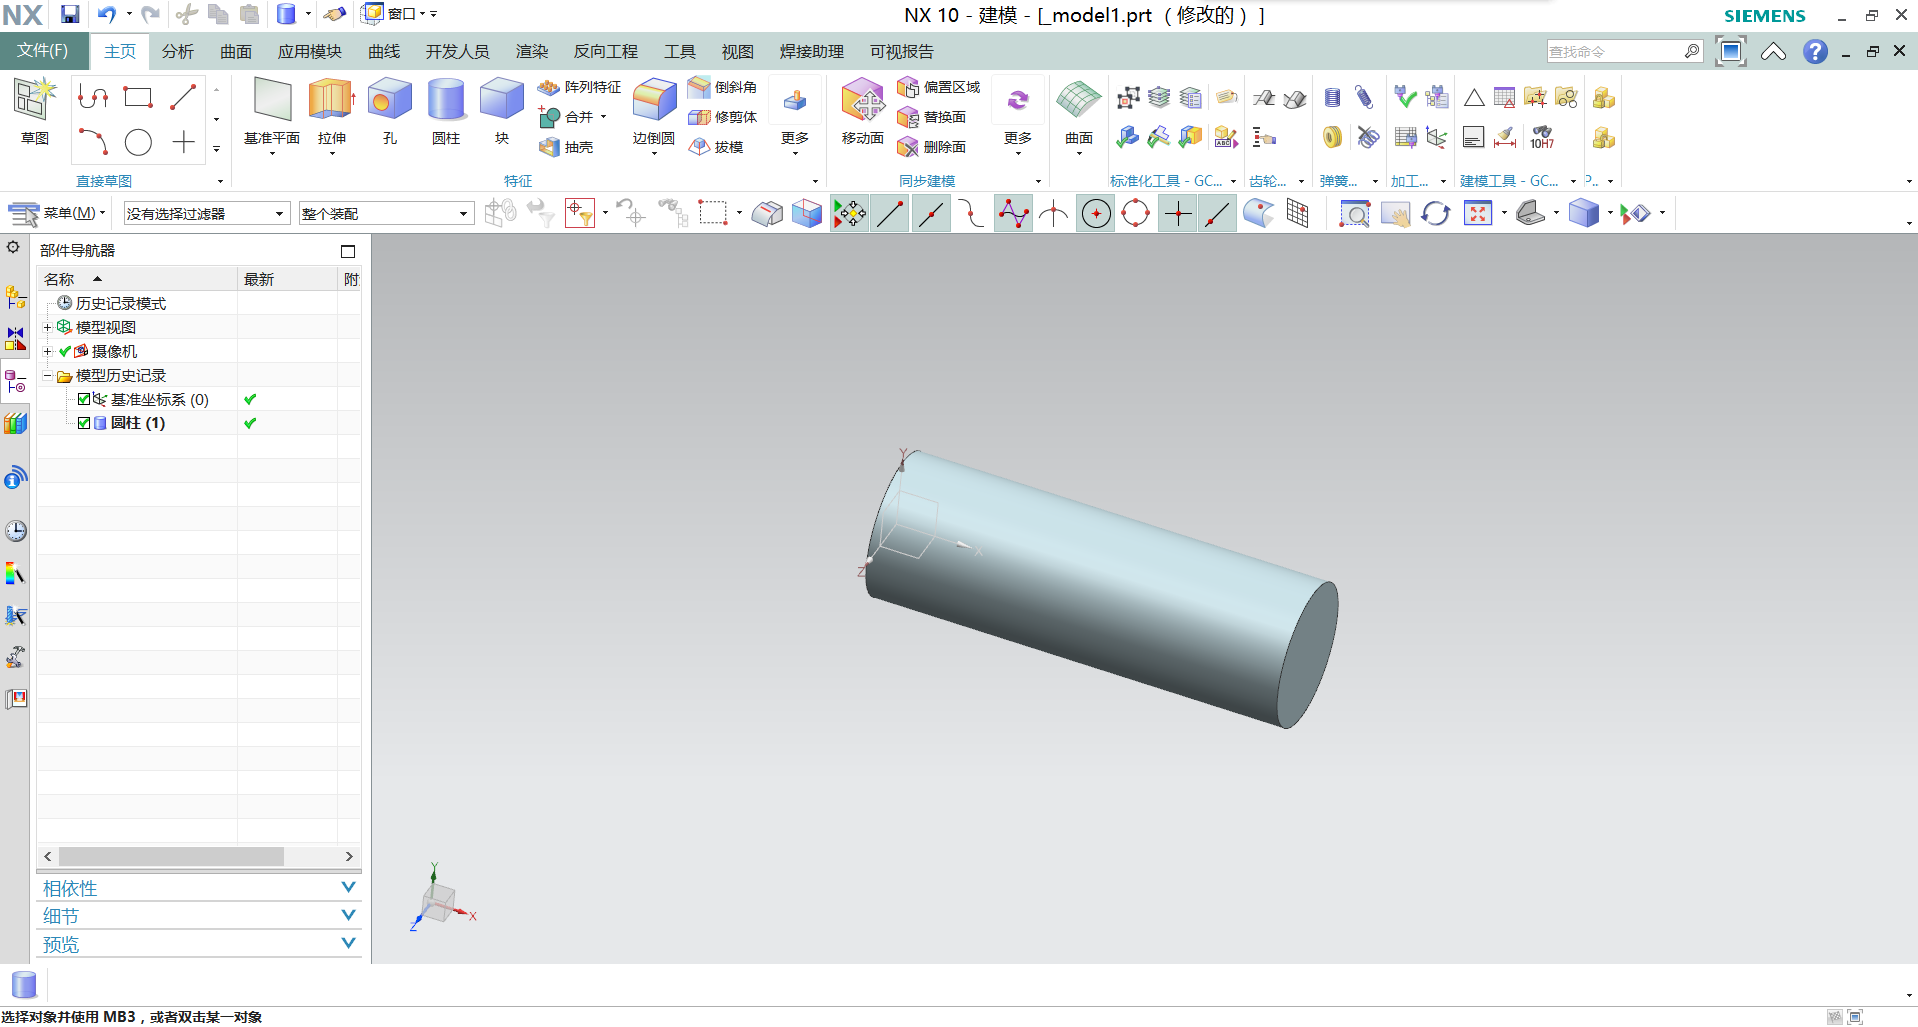Toggle the arc center snap point
Viewport: 1918px width, 1027px height.
pos(1096,214)
